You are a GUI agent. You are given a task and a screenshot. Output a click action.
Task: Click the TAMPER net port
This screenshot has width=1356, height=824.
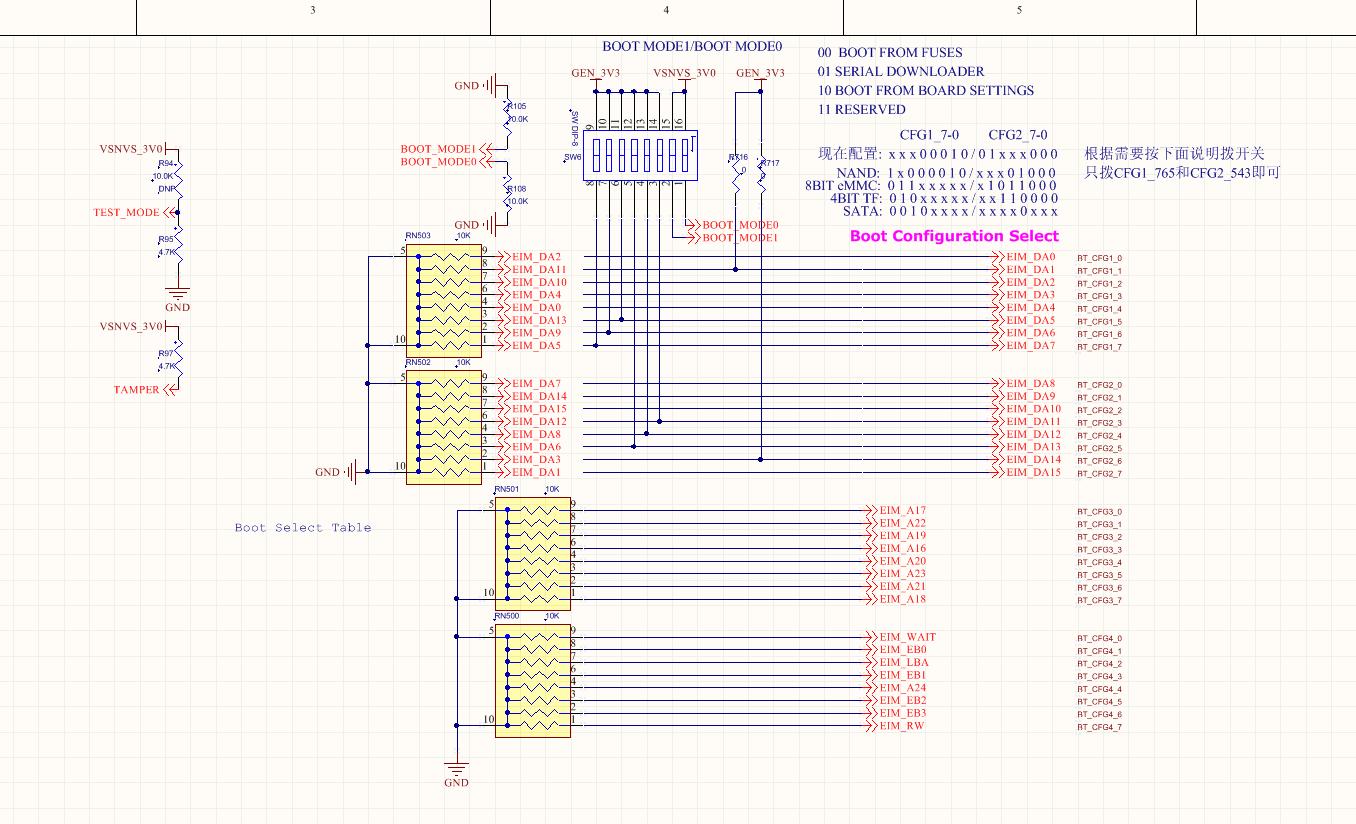point(144,390)
